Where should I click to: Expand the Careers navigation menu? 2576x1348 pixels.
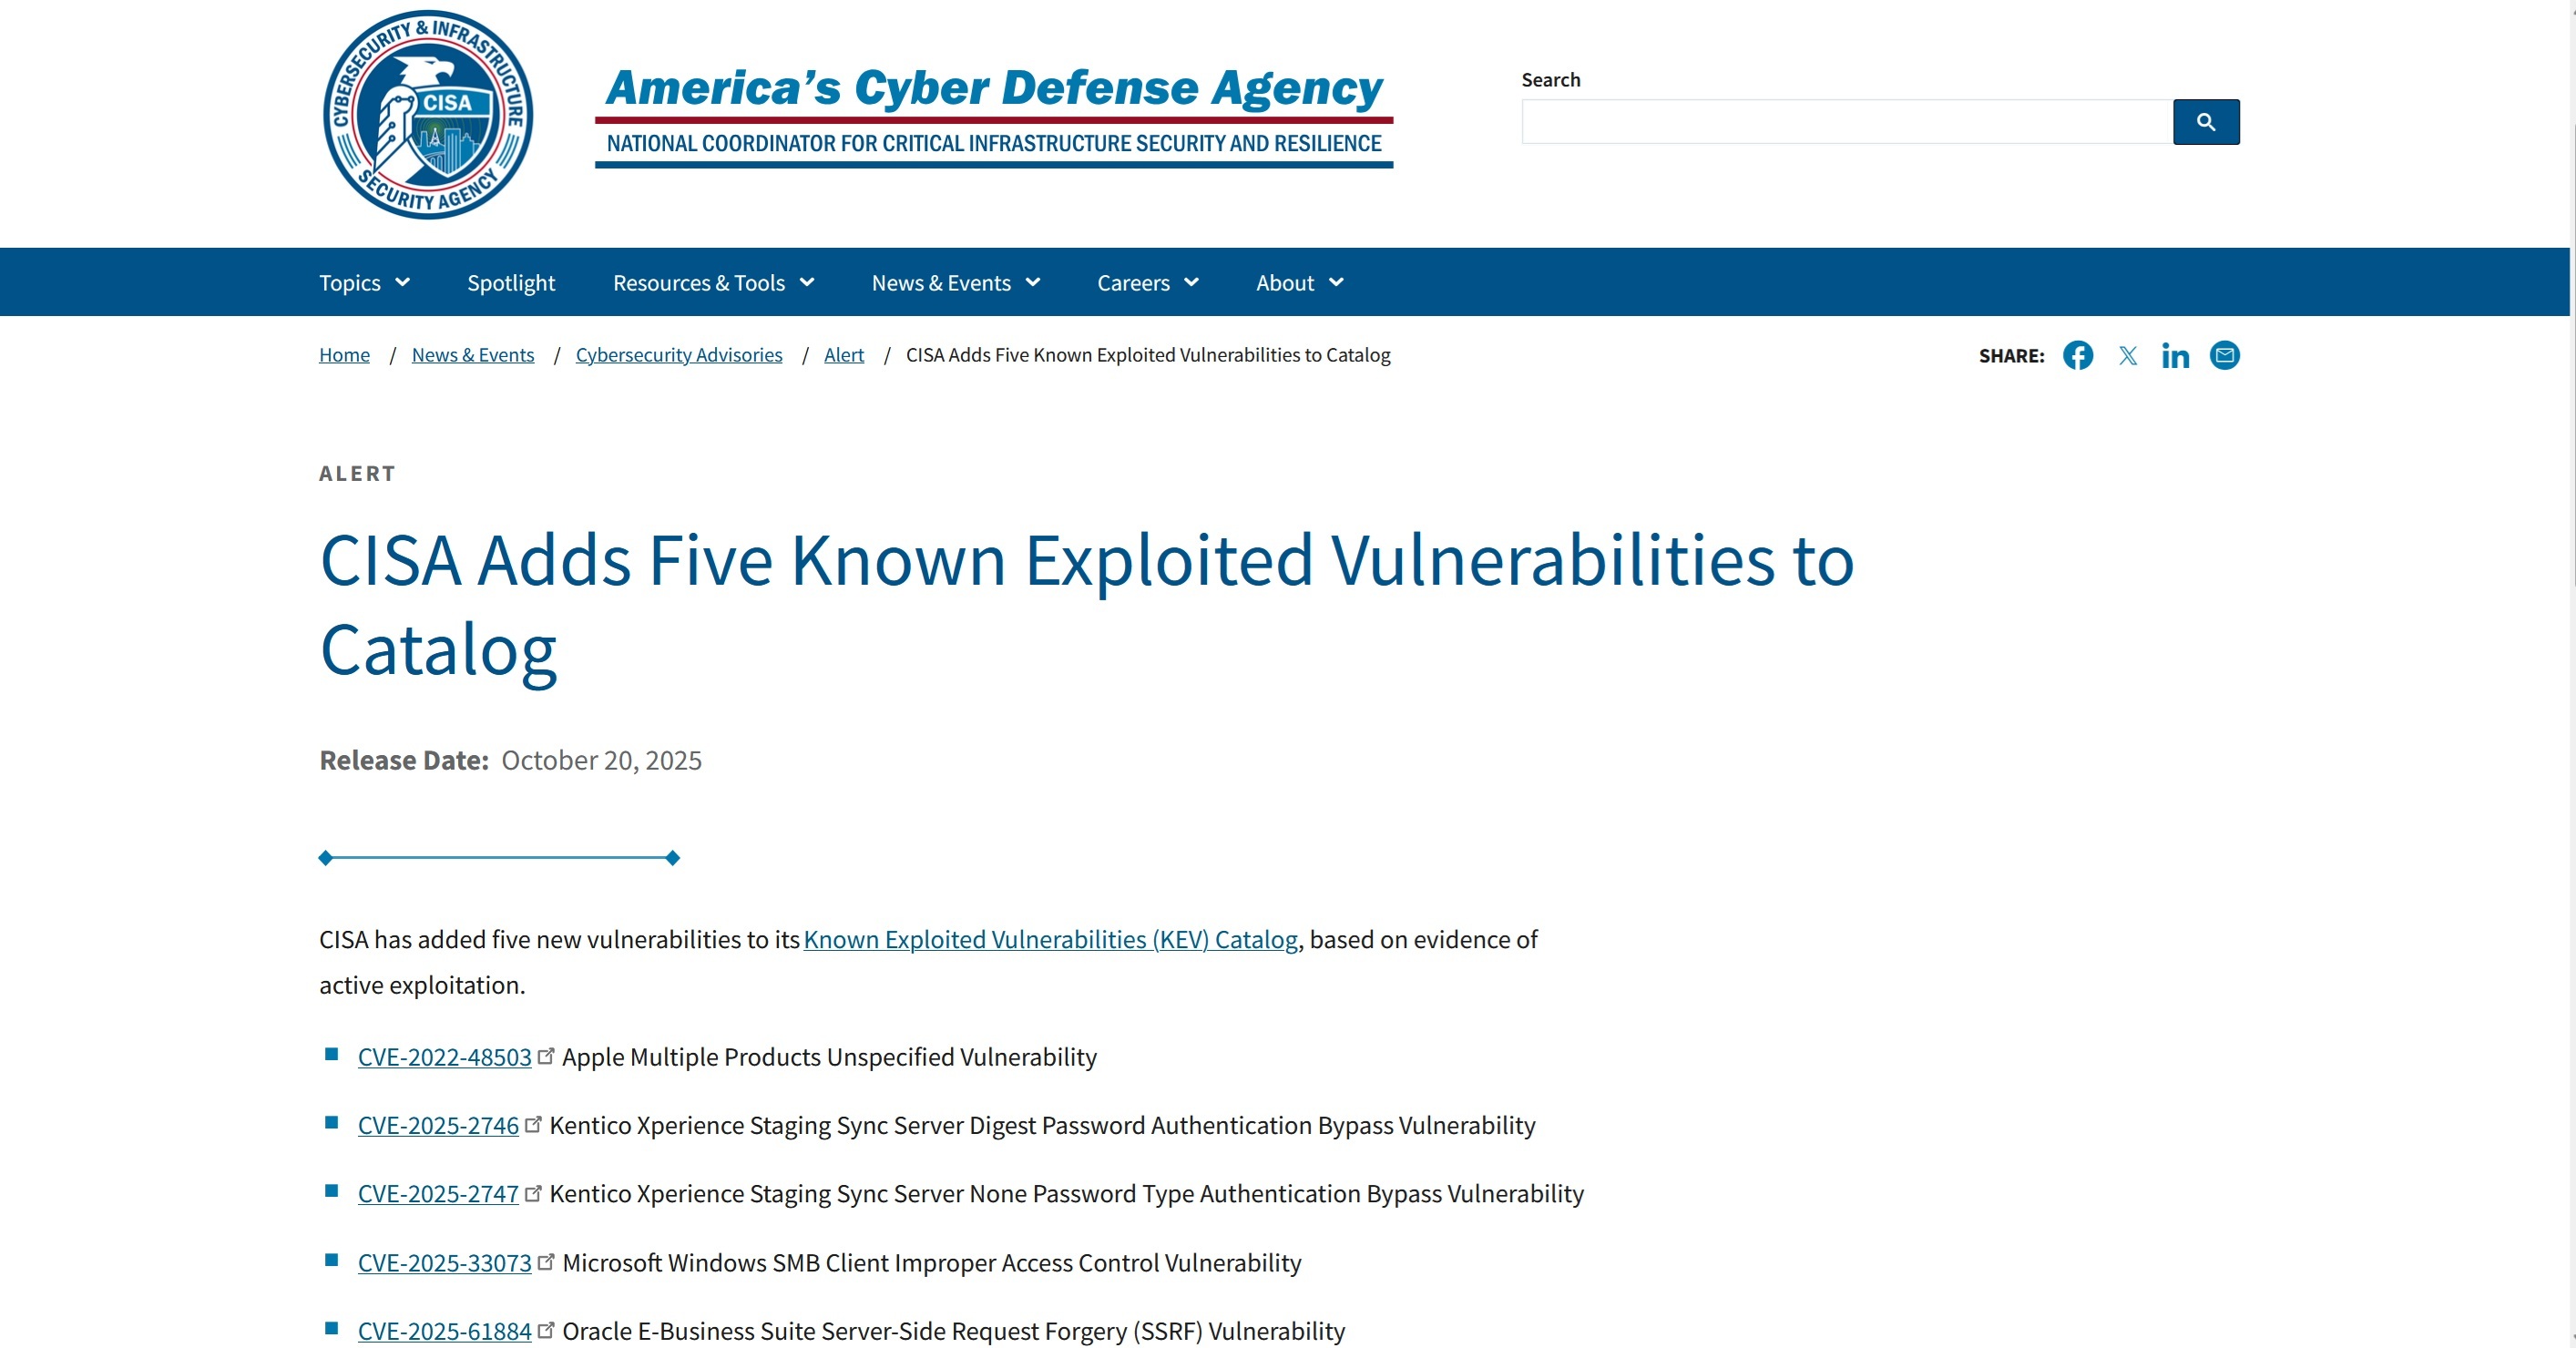coord(1147,283)
